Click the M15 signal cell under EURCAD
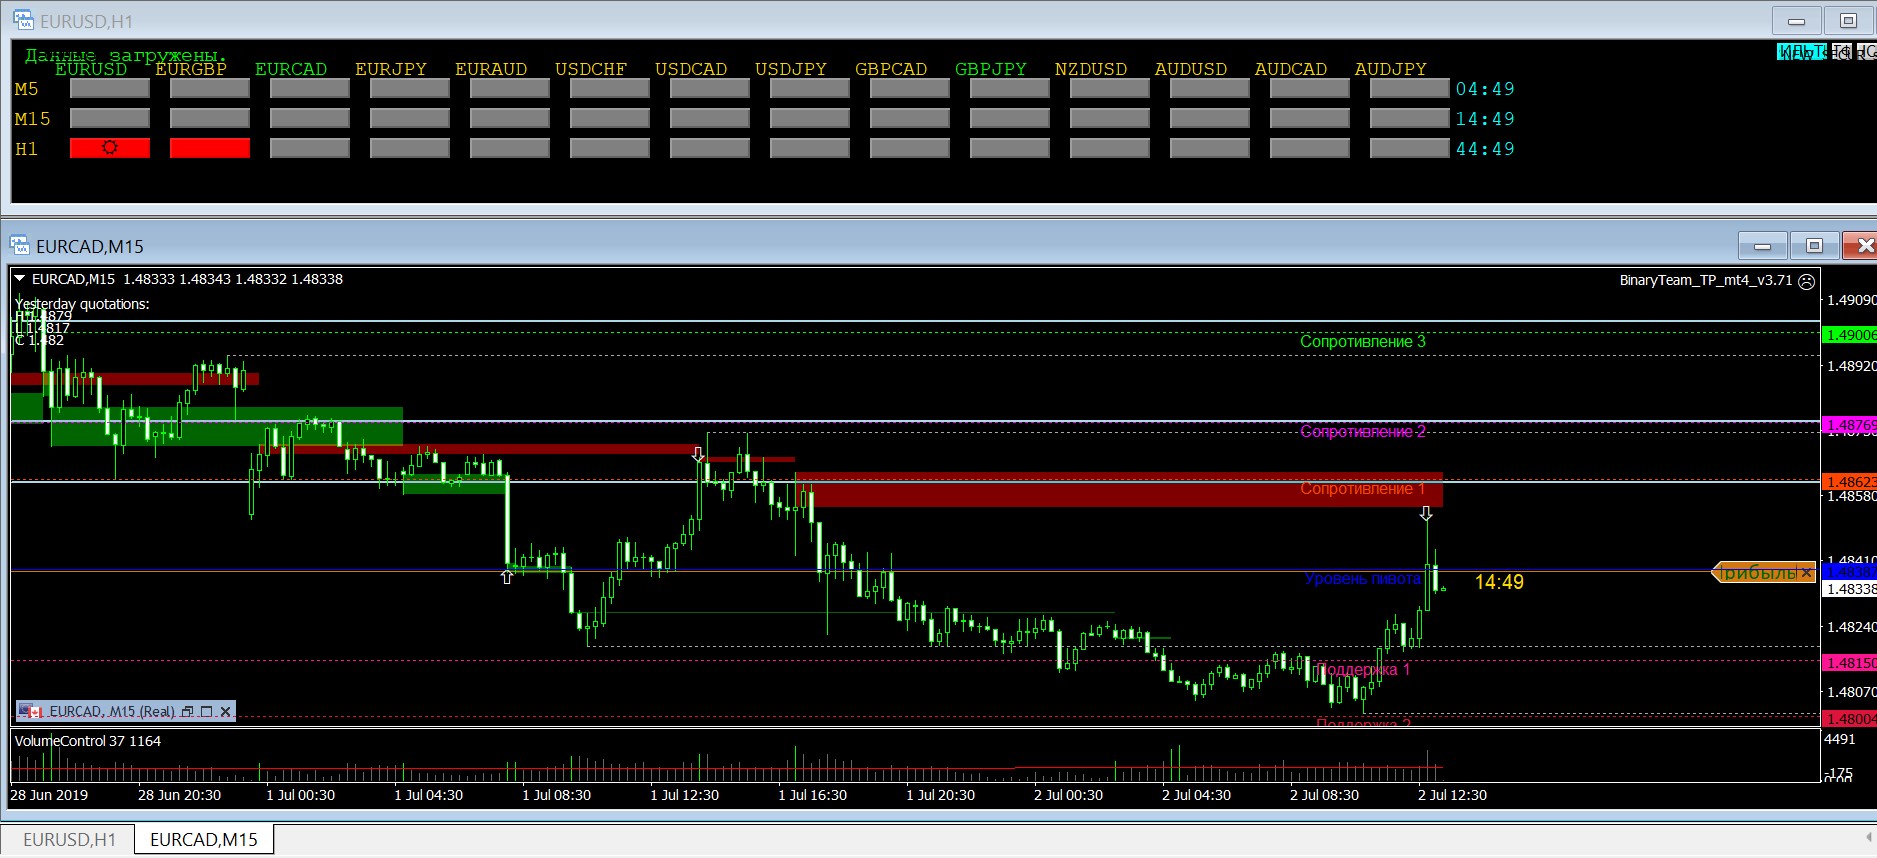Screen dimensions: 1877x858 pos(310,118)
